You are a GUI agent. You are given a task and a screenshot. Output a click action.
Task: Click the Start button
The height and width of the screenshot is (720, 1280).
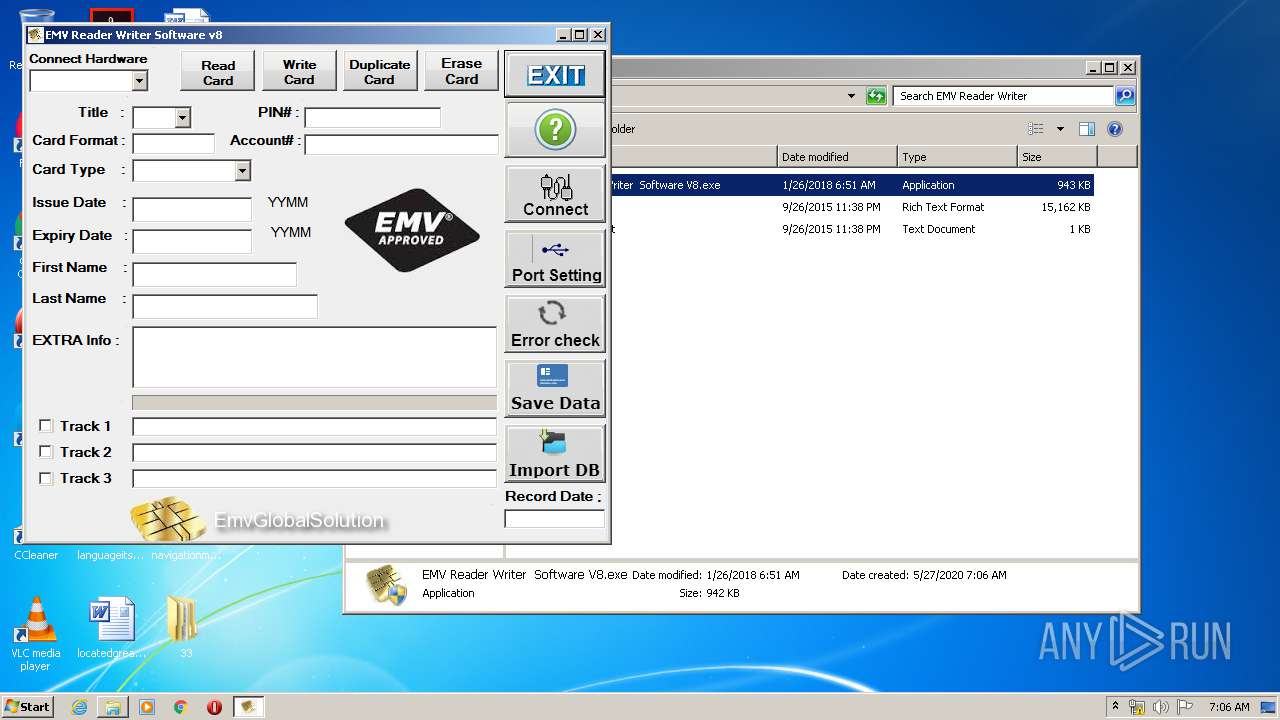(27, 707)
